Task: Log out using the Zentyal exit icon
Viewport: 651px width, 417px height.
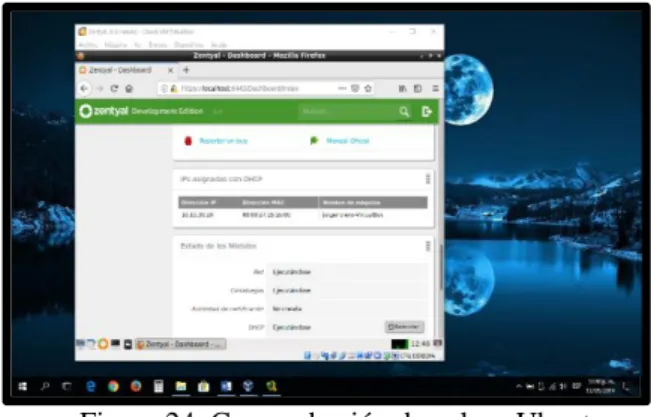Action: [x=426, y=111]
